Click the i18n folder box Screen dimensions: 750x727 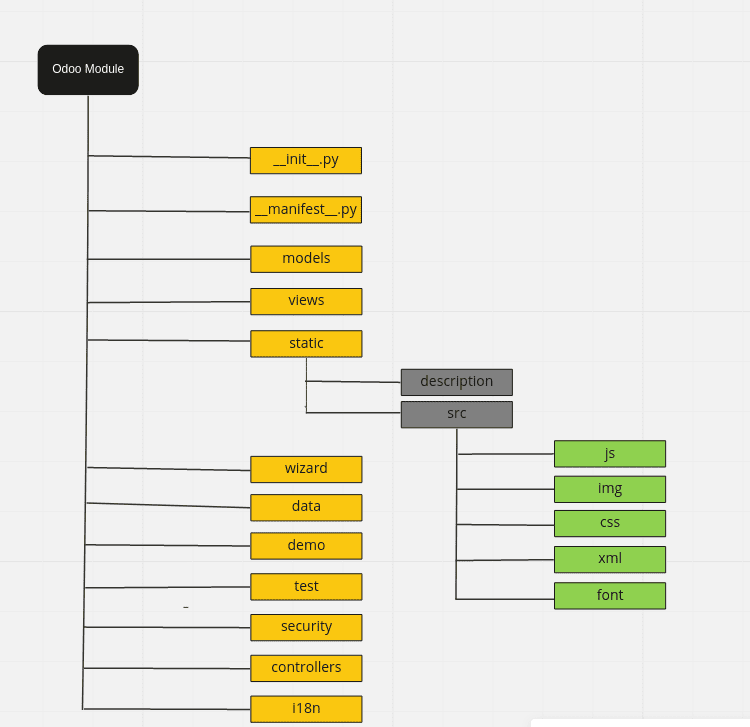click(x=306, y=709)
